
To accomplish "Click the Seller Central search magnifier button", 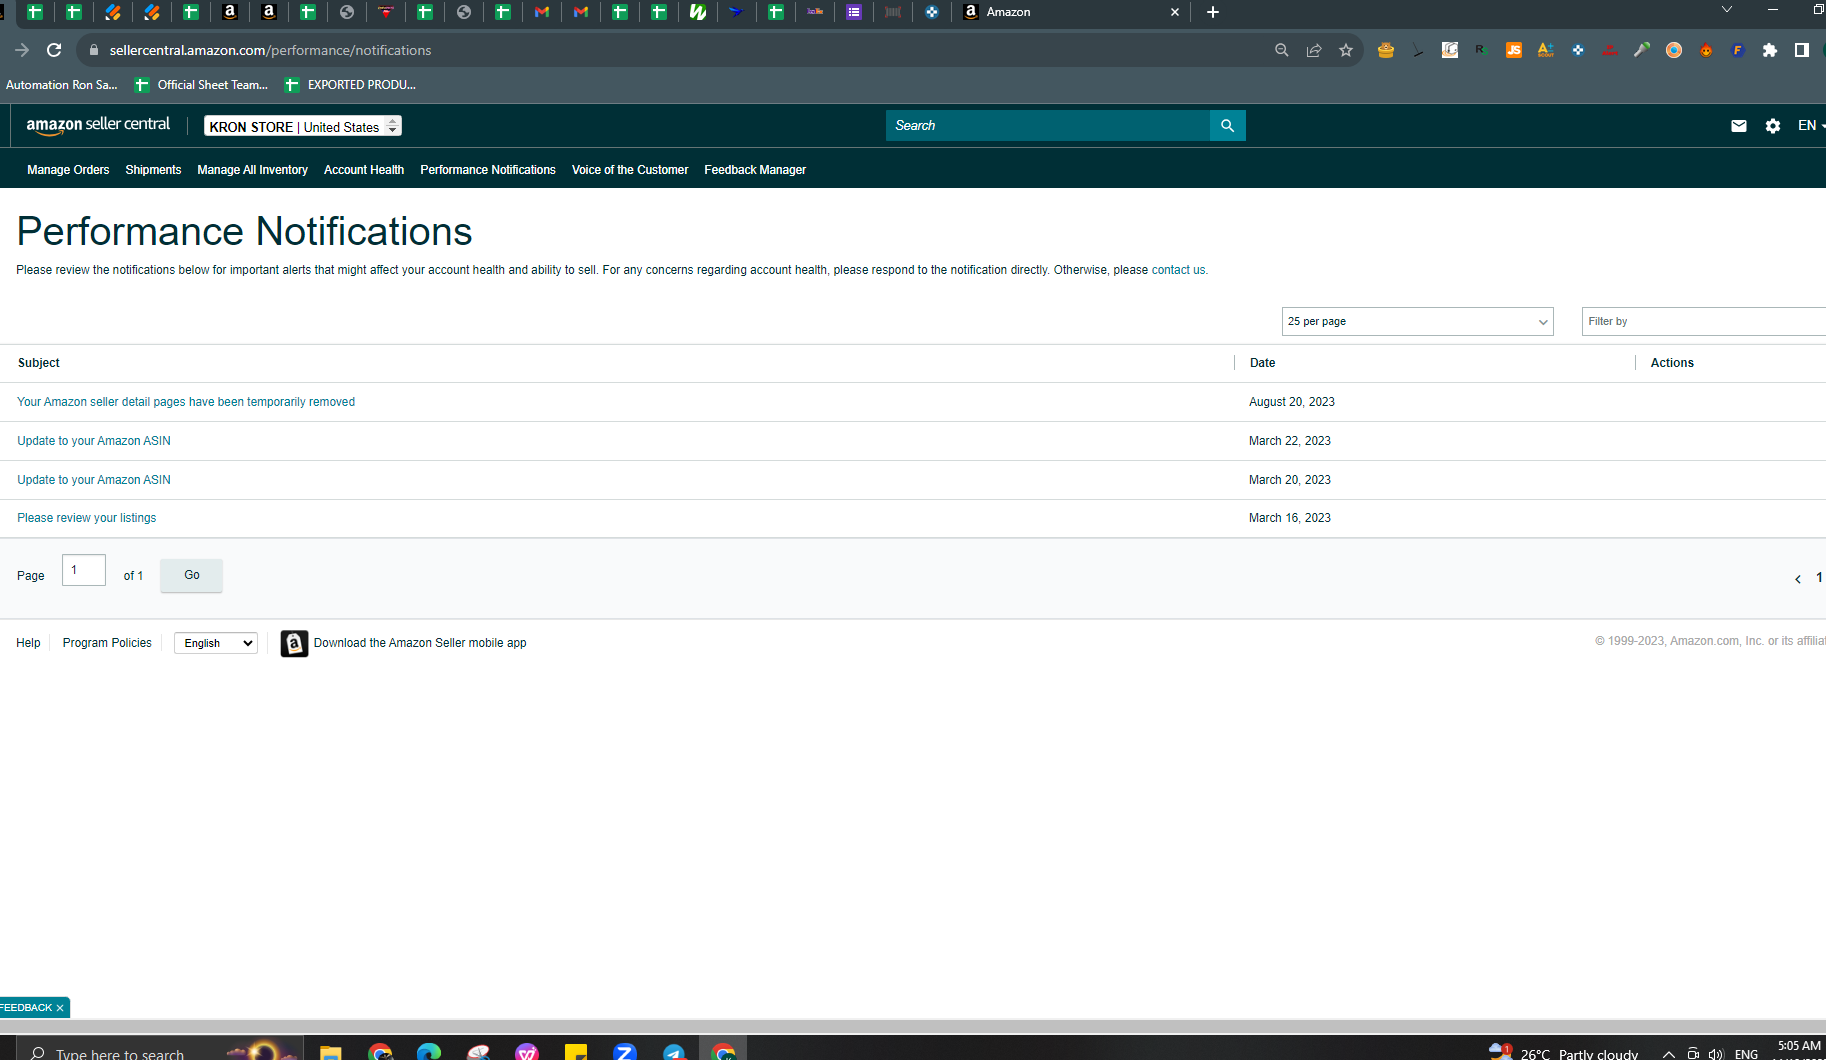I will [x=1227, y=126].
